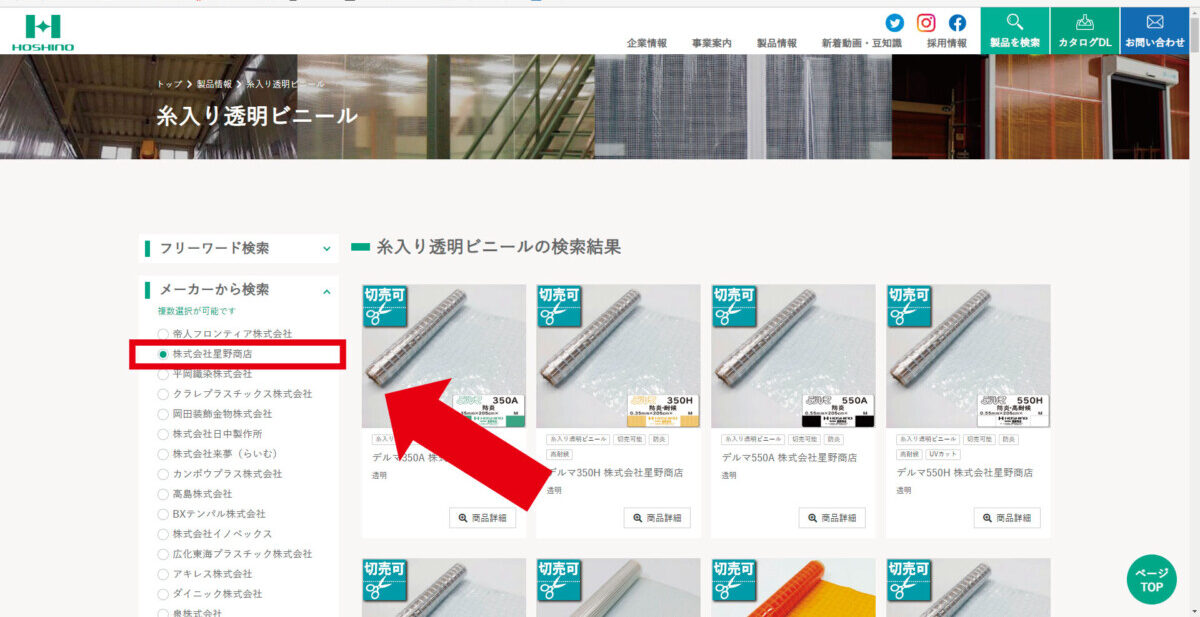1200x617 pixels.
Task: Select the 岡田装飾金物株式会社 maker option
Action: pos(215,413)
